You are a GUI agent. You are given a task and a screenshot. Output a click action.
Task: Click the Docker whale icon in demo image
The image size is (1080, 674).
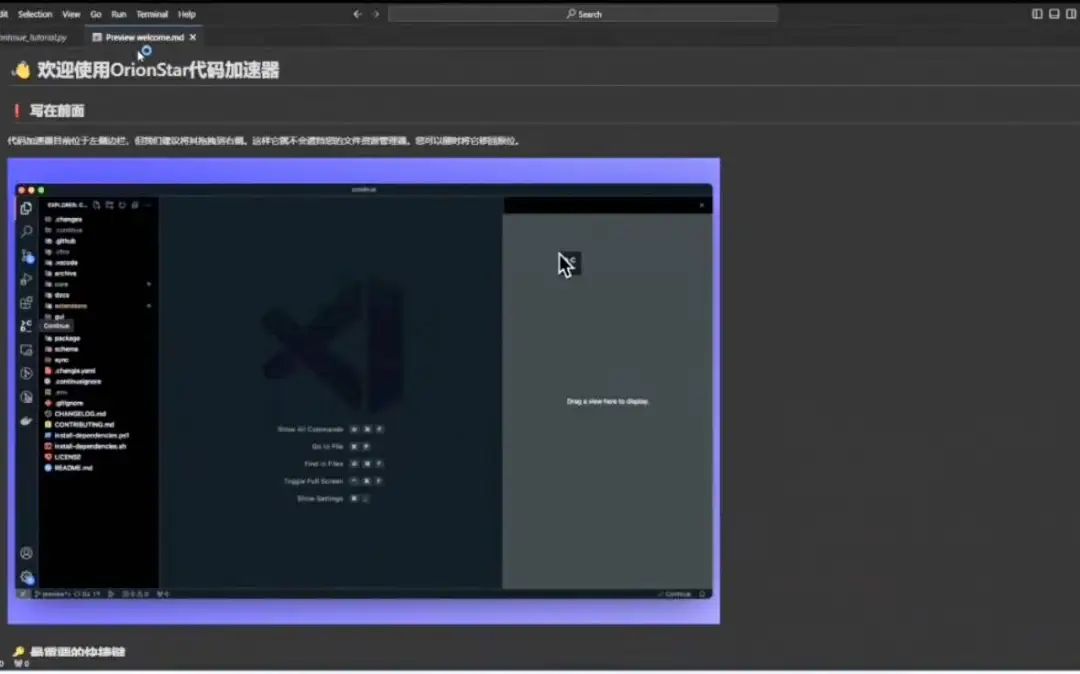pos(26,421)
